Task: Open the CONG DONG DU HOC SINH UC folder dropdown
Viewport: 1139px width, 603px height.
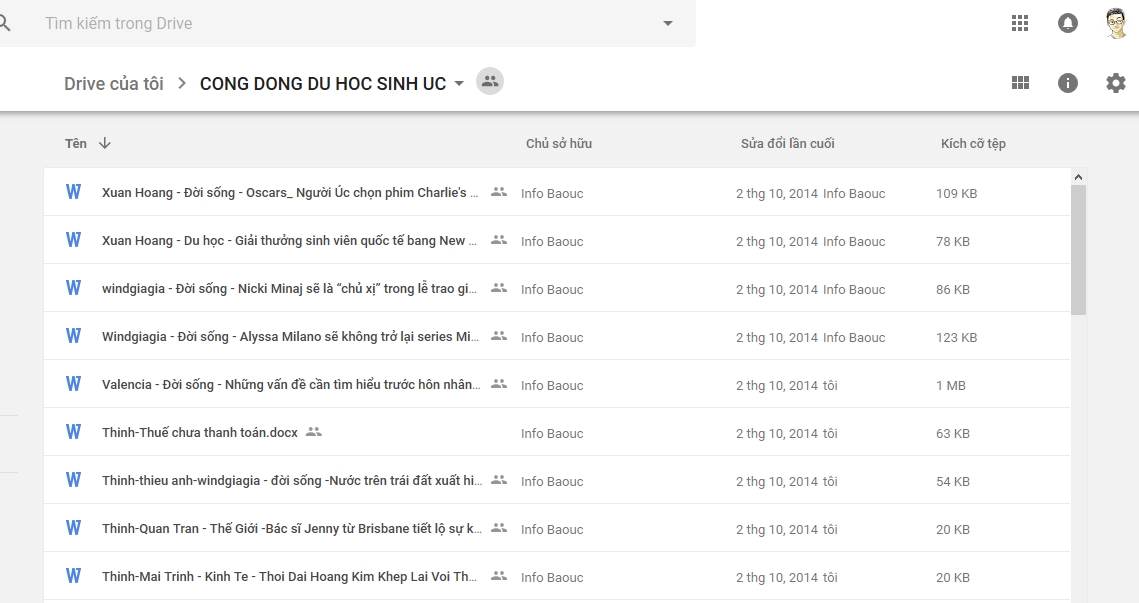Action: pyautogui.click(x=459, y=84)
